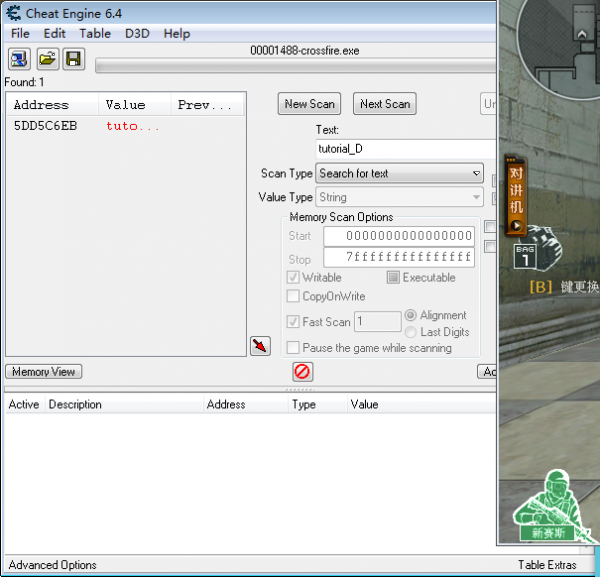This screenshot has width=600, height=577.
Task: Open the process list computer icon
Action: [x=19, y=59]
